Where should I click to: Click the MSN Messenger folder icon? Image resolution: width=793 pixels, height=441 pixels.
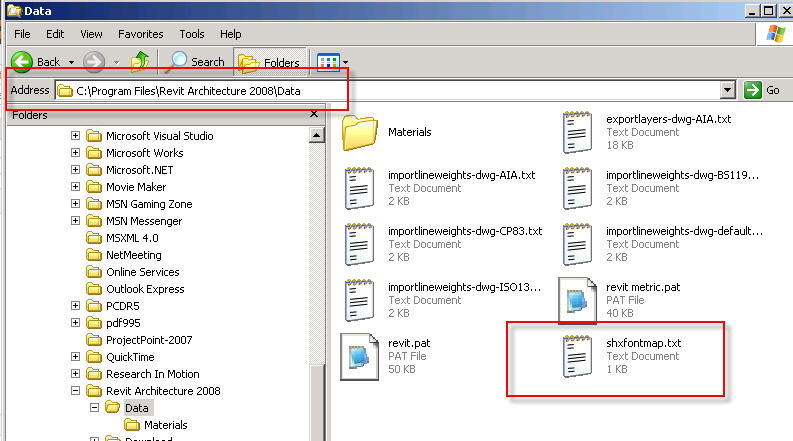click(x=94, y=221)
